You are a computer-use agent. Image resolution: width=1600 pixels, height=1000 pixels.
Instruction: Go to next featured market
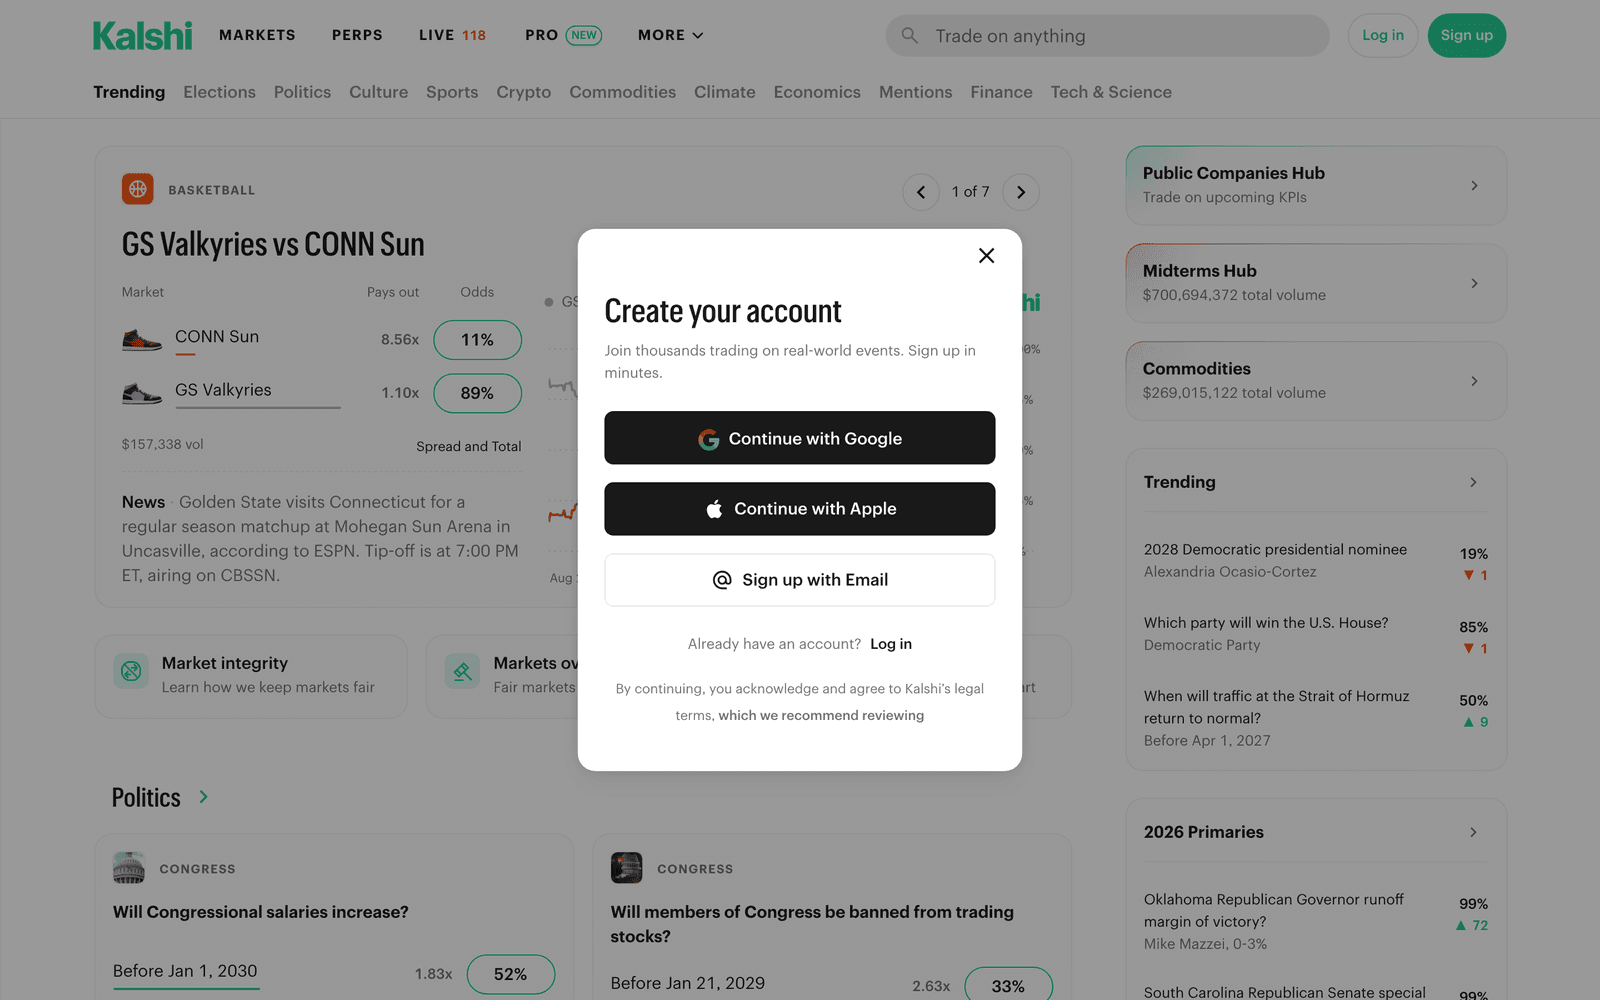1021,192
